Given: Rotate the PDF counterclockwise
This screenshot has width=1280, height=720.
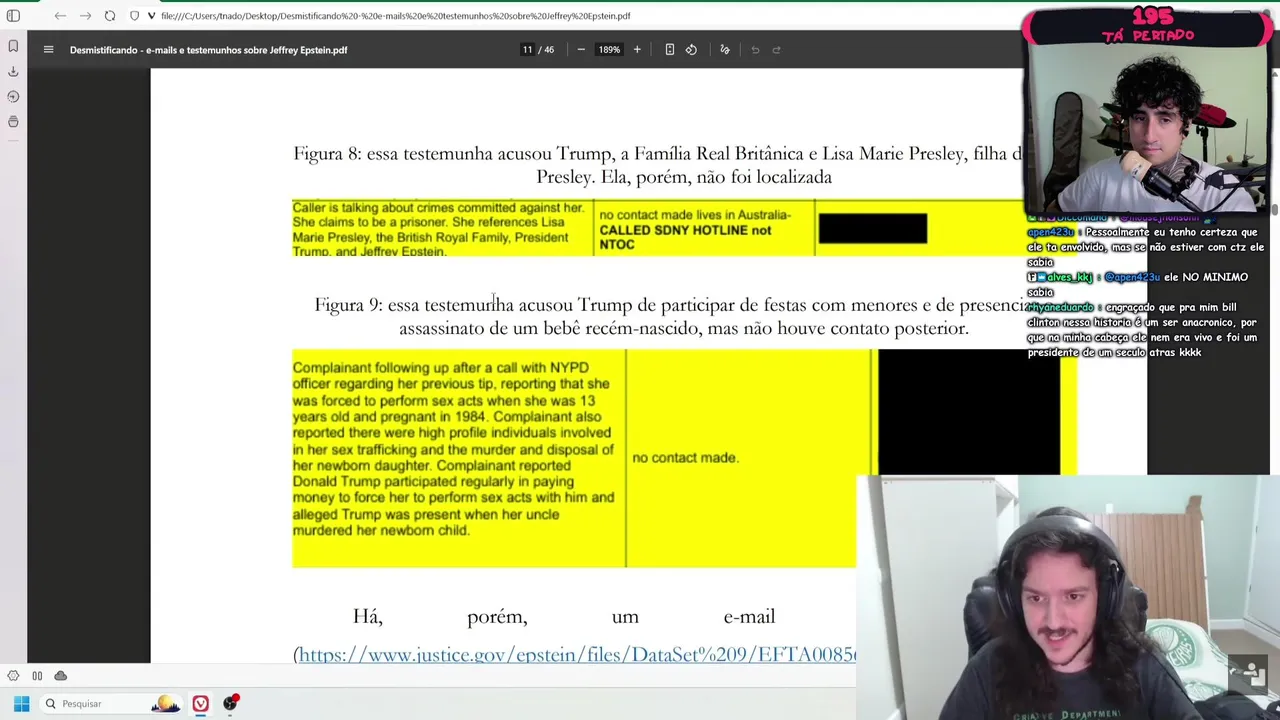Looking at the screenshot, I should click(x=691, y=49).
